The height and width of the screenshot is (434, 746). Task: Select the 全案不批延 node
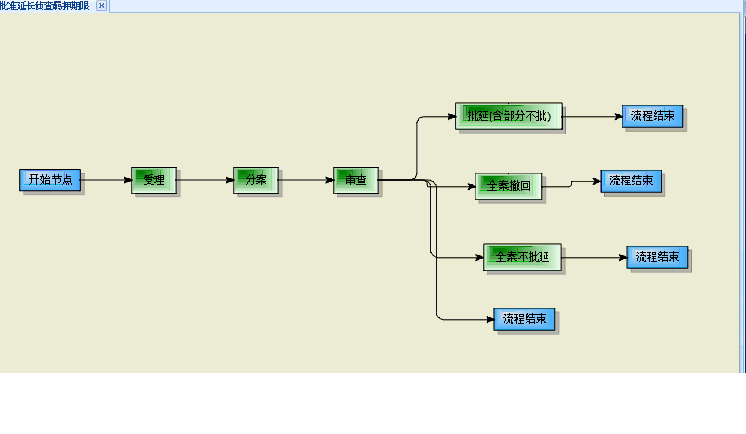522,257
